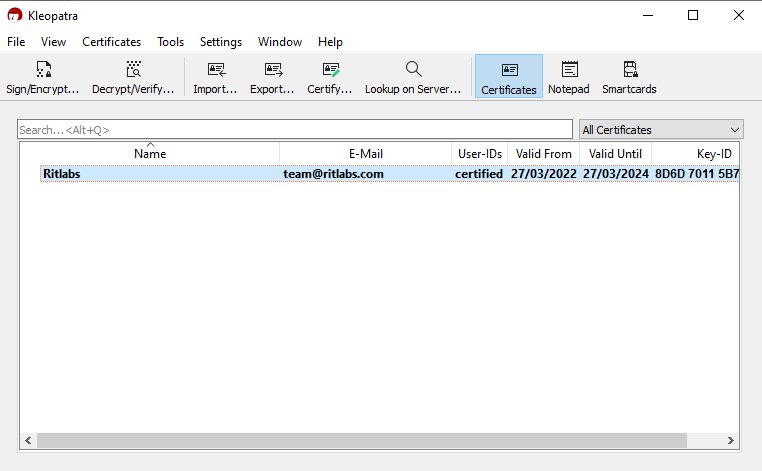This screenshot has width=762, height=471.
Task: Open the Sign/Encrypt tool
Action: 43,77
